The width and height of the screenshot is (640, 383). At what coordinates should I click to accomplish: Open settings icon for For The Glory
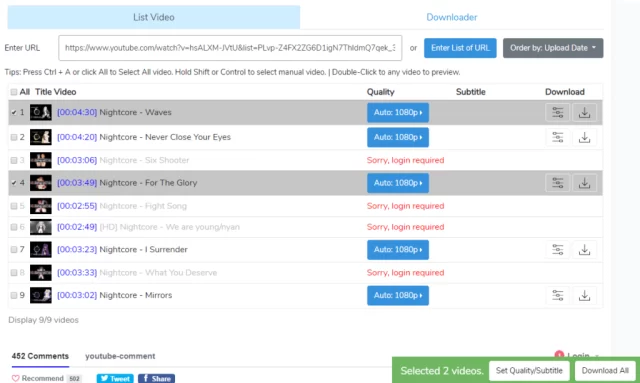coord(558,183)
